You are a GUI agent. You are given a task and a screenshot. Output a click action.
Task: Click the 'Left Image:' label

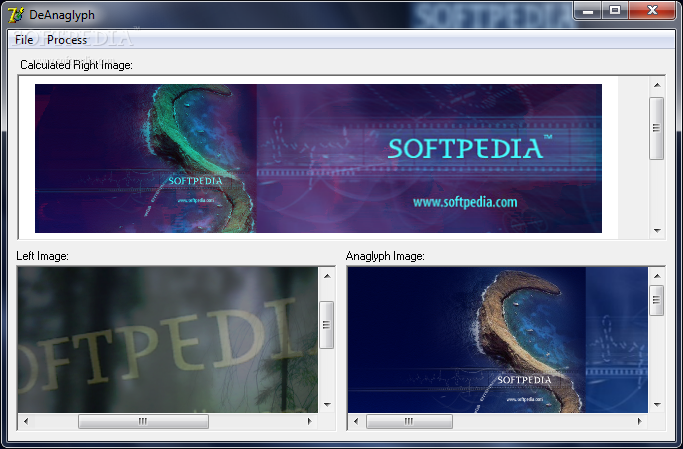[x=42, y=256]
